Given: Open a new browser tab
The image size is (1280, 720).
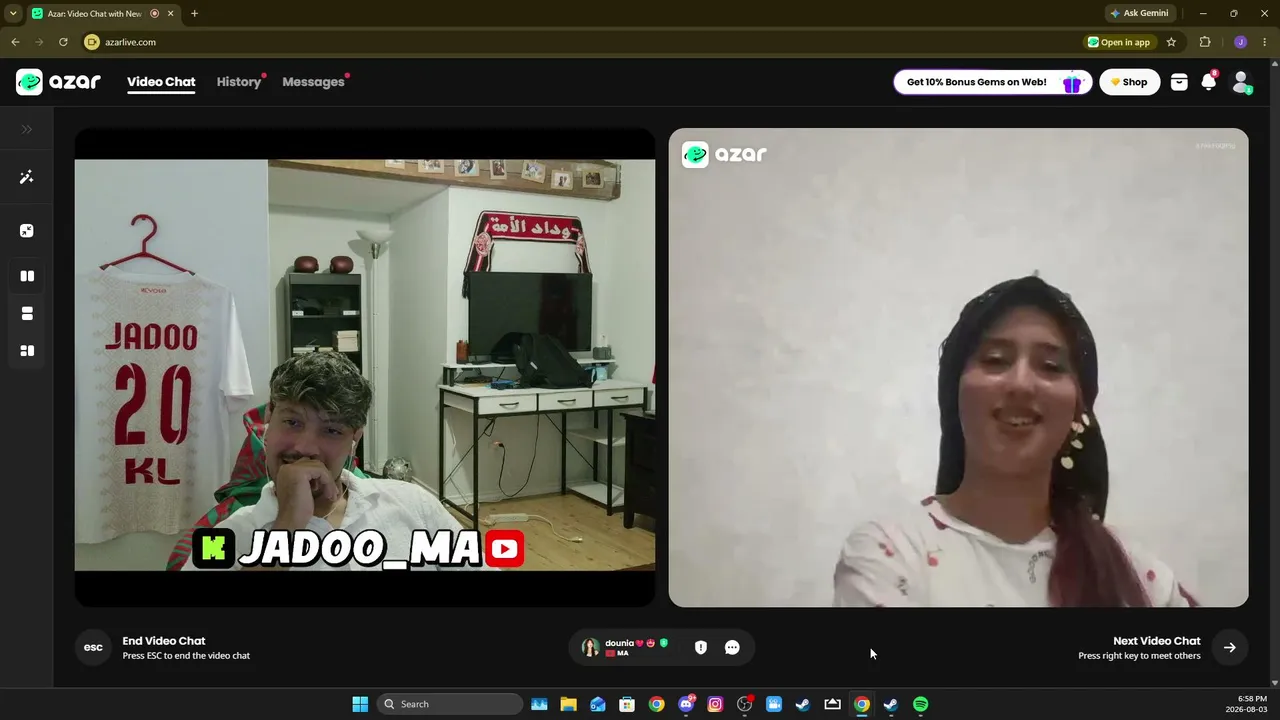Looking at the screenshot, I should (194, 13).
